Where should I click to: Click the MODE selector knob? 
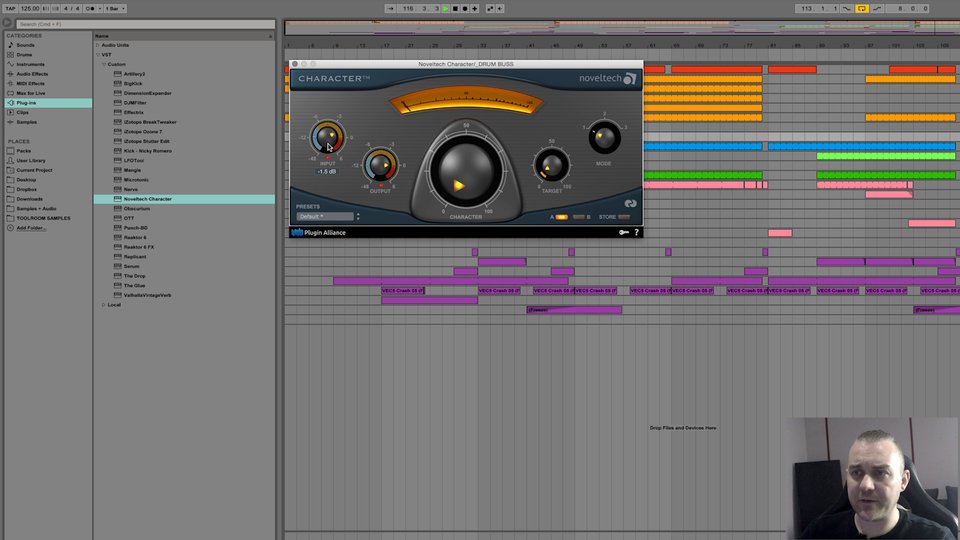(604, 138)
